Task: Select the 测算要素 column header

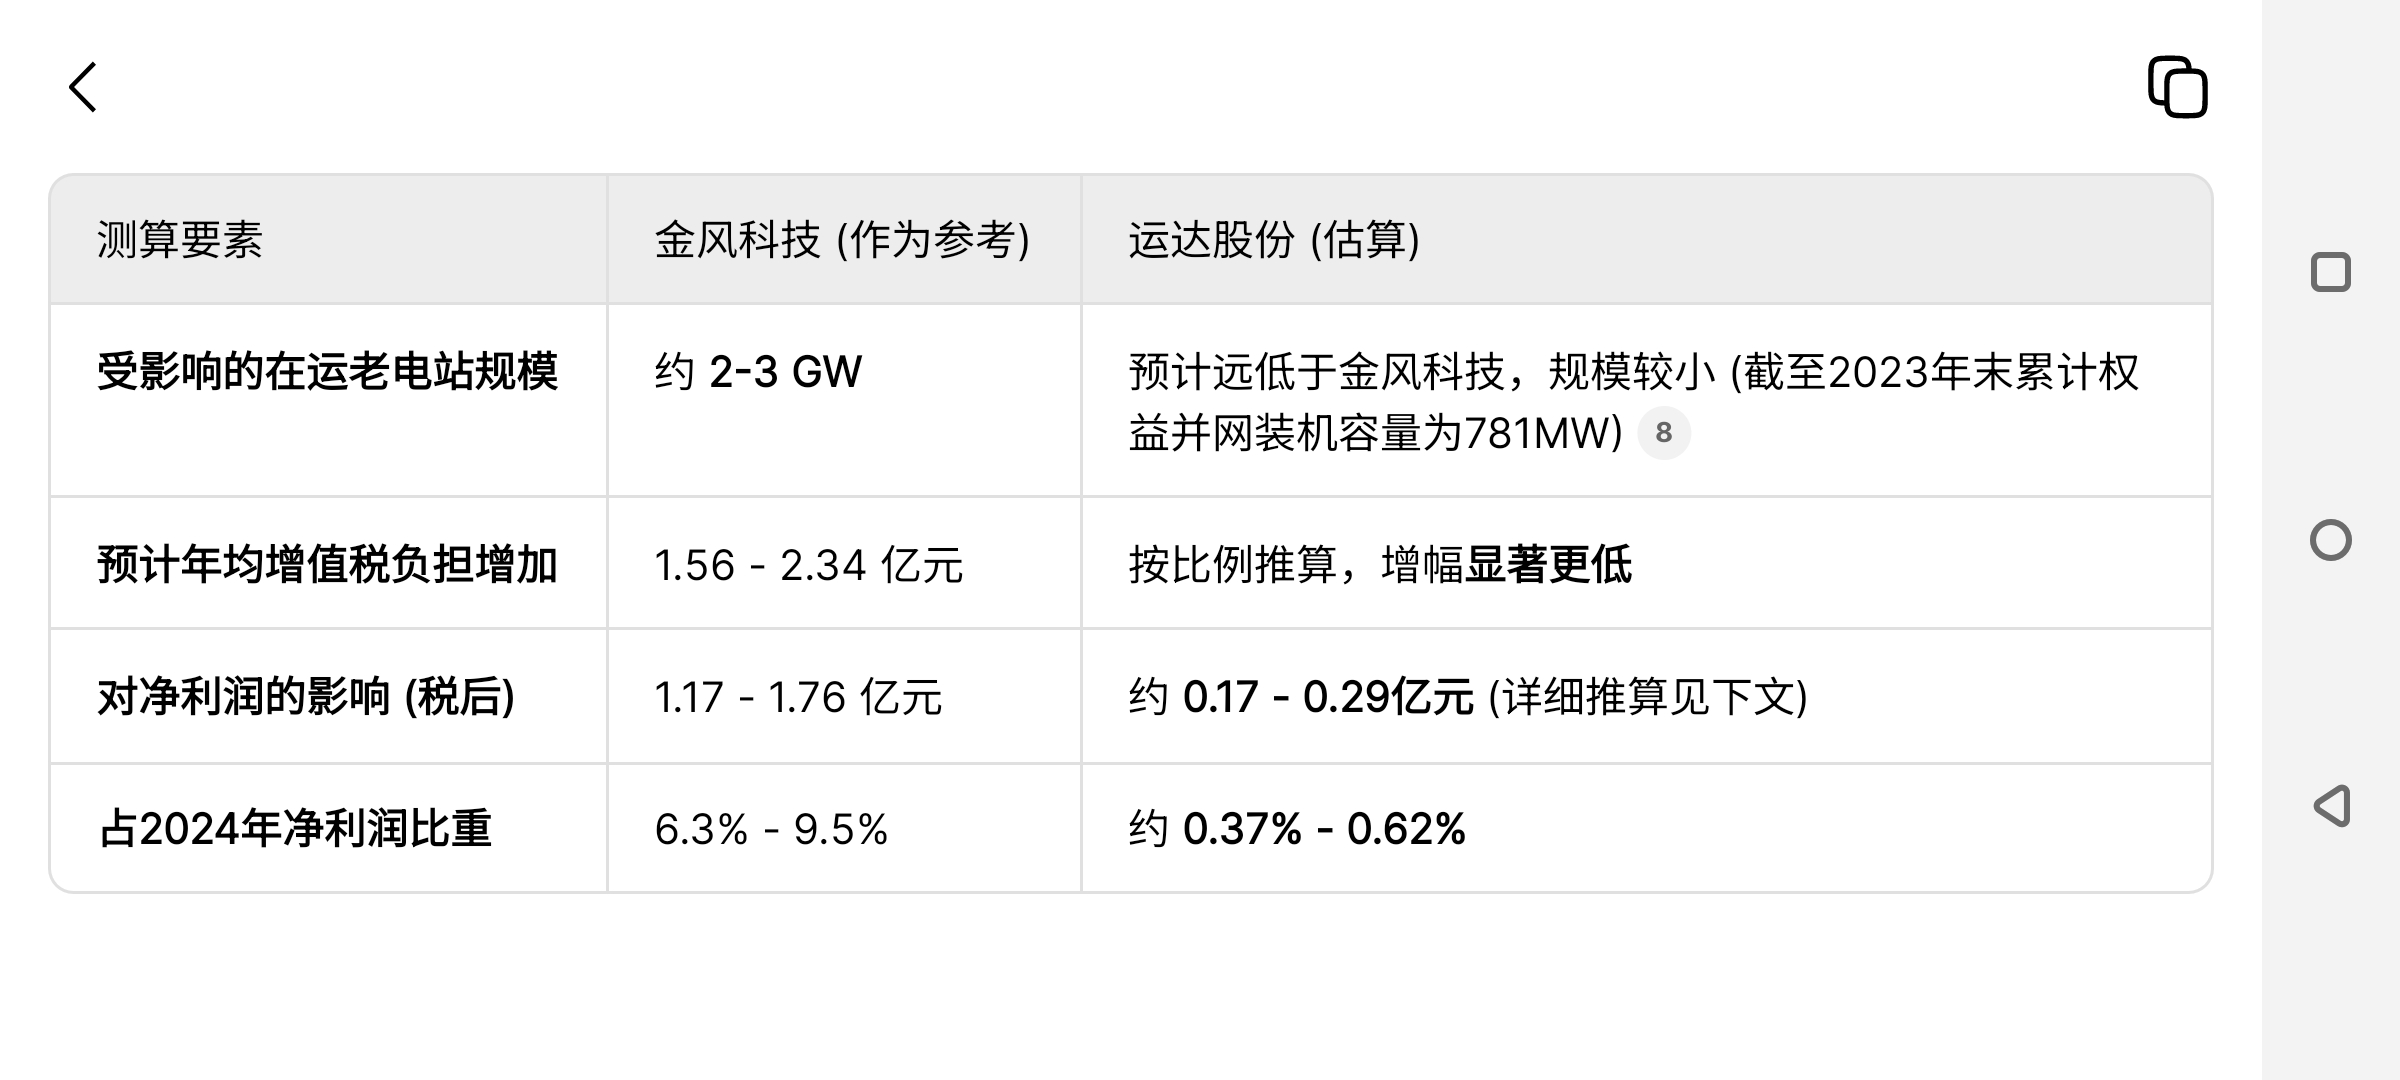Action: pyautogui.click(x=180, y=240)
